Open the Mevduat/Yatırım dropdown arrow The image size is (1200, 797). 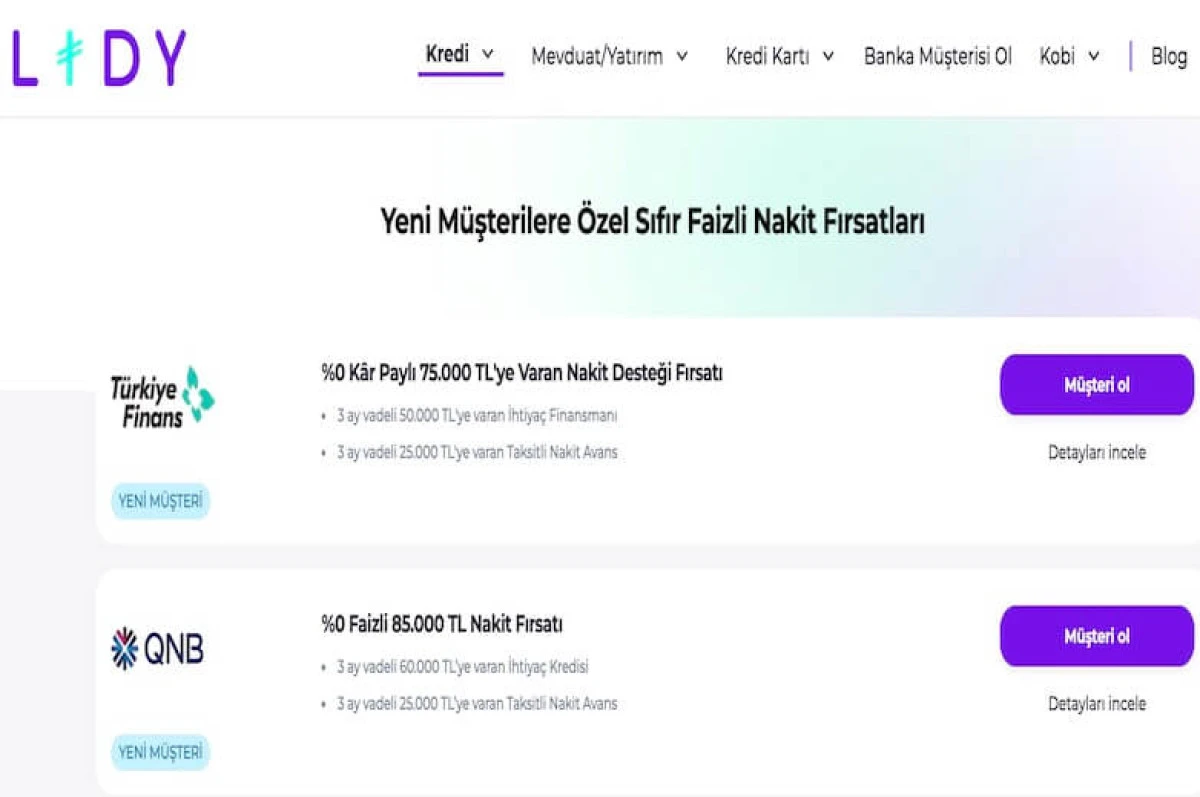682,56
